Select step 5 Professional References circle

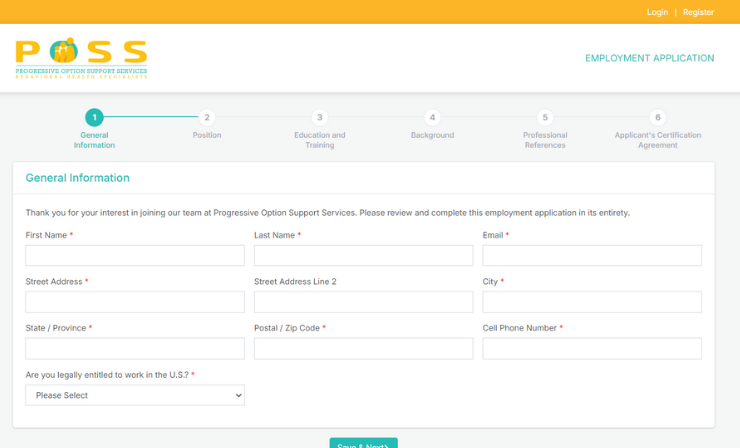point(544,117)
